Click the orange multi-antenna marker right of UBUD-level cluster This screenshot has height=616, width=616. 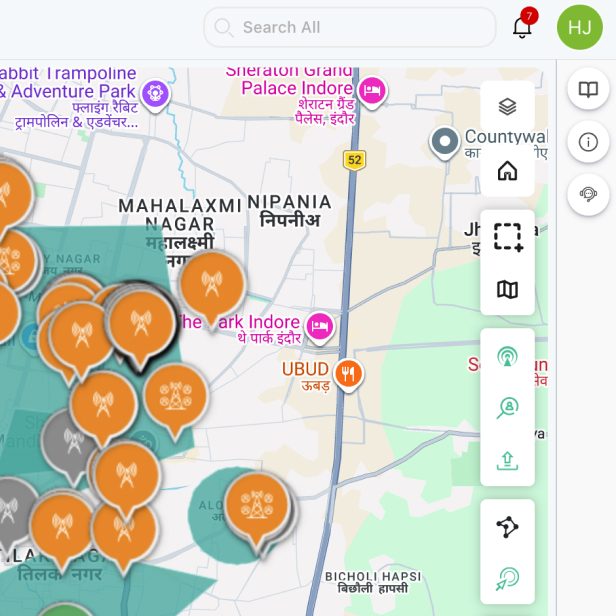pos(176,398)
